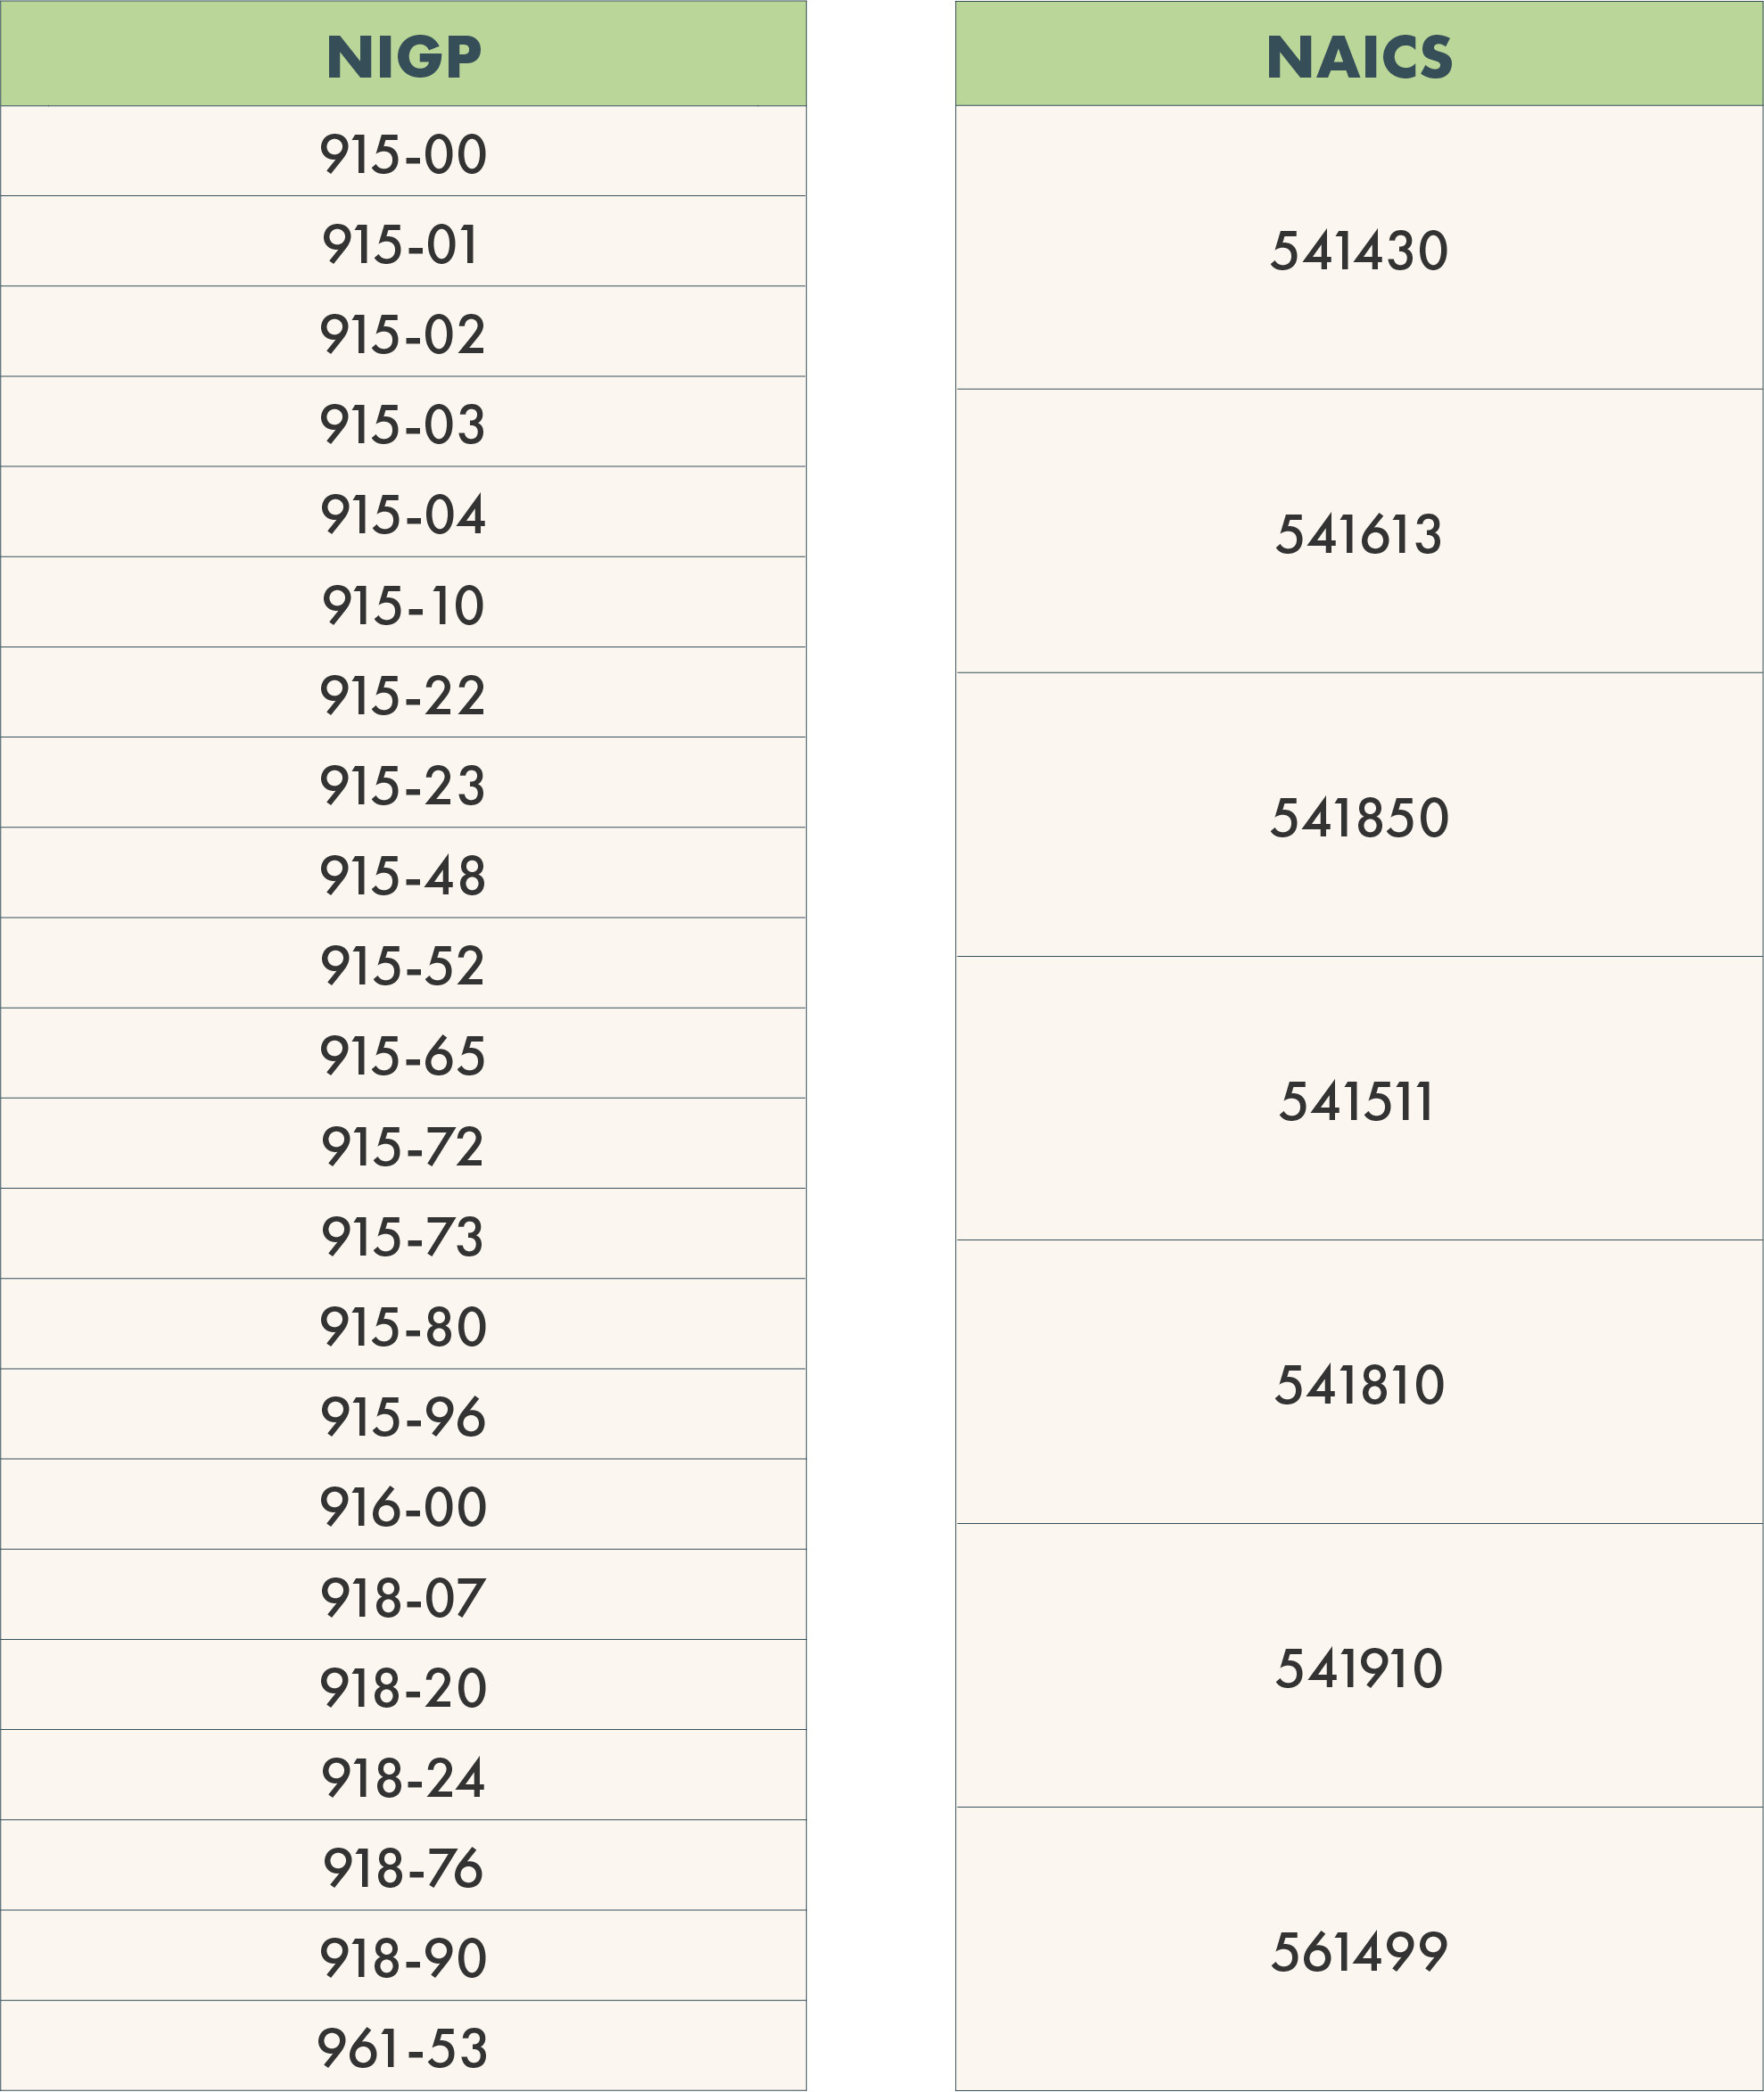Click NIGP code 915-23
This screenshot has width=1764, height=2092.
(x=403, y=785)
